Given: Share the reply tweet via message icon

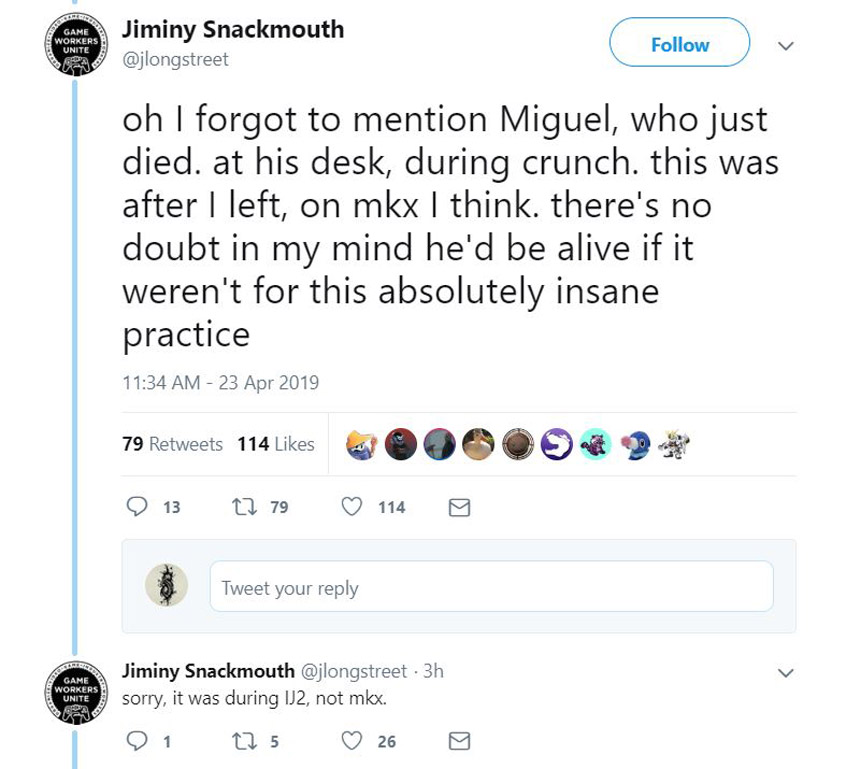Looking at the screenshot, I should 459,741.
